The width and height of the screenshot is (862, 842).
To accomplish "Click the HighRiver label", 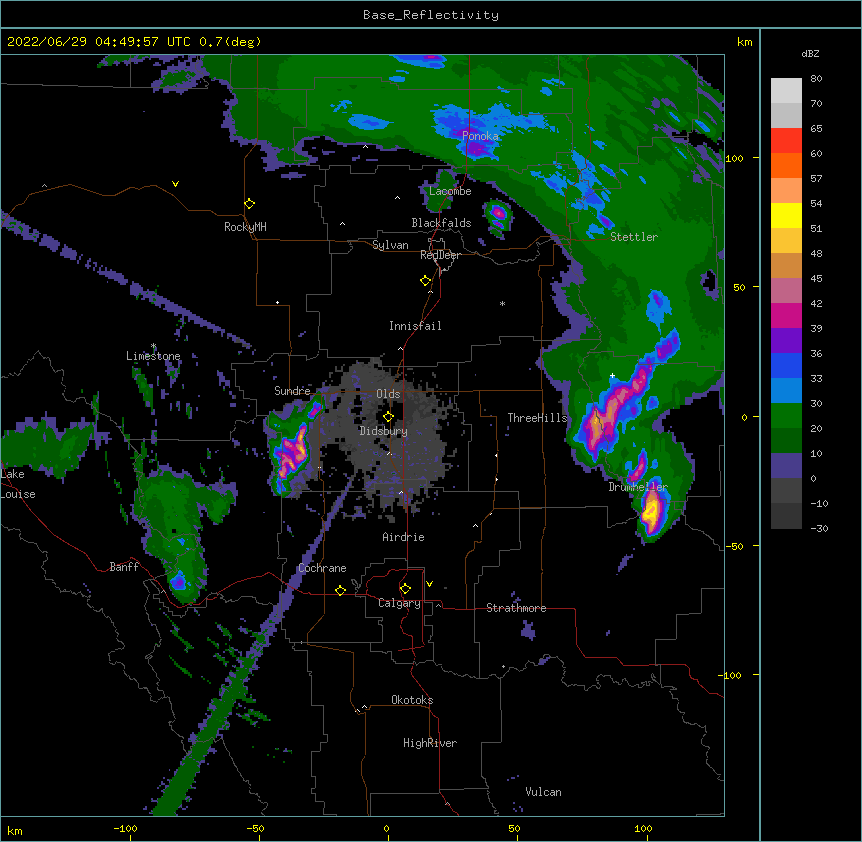I will coord(430,743).
